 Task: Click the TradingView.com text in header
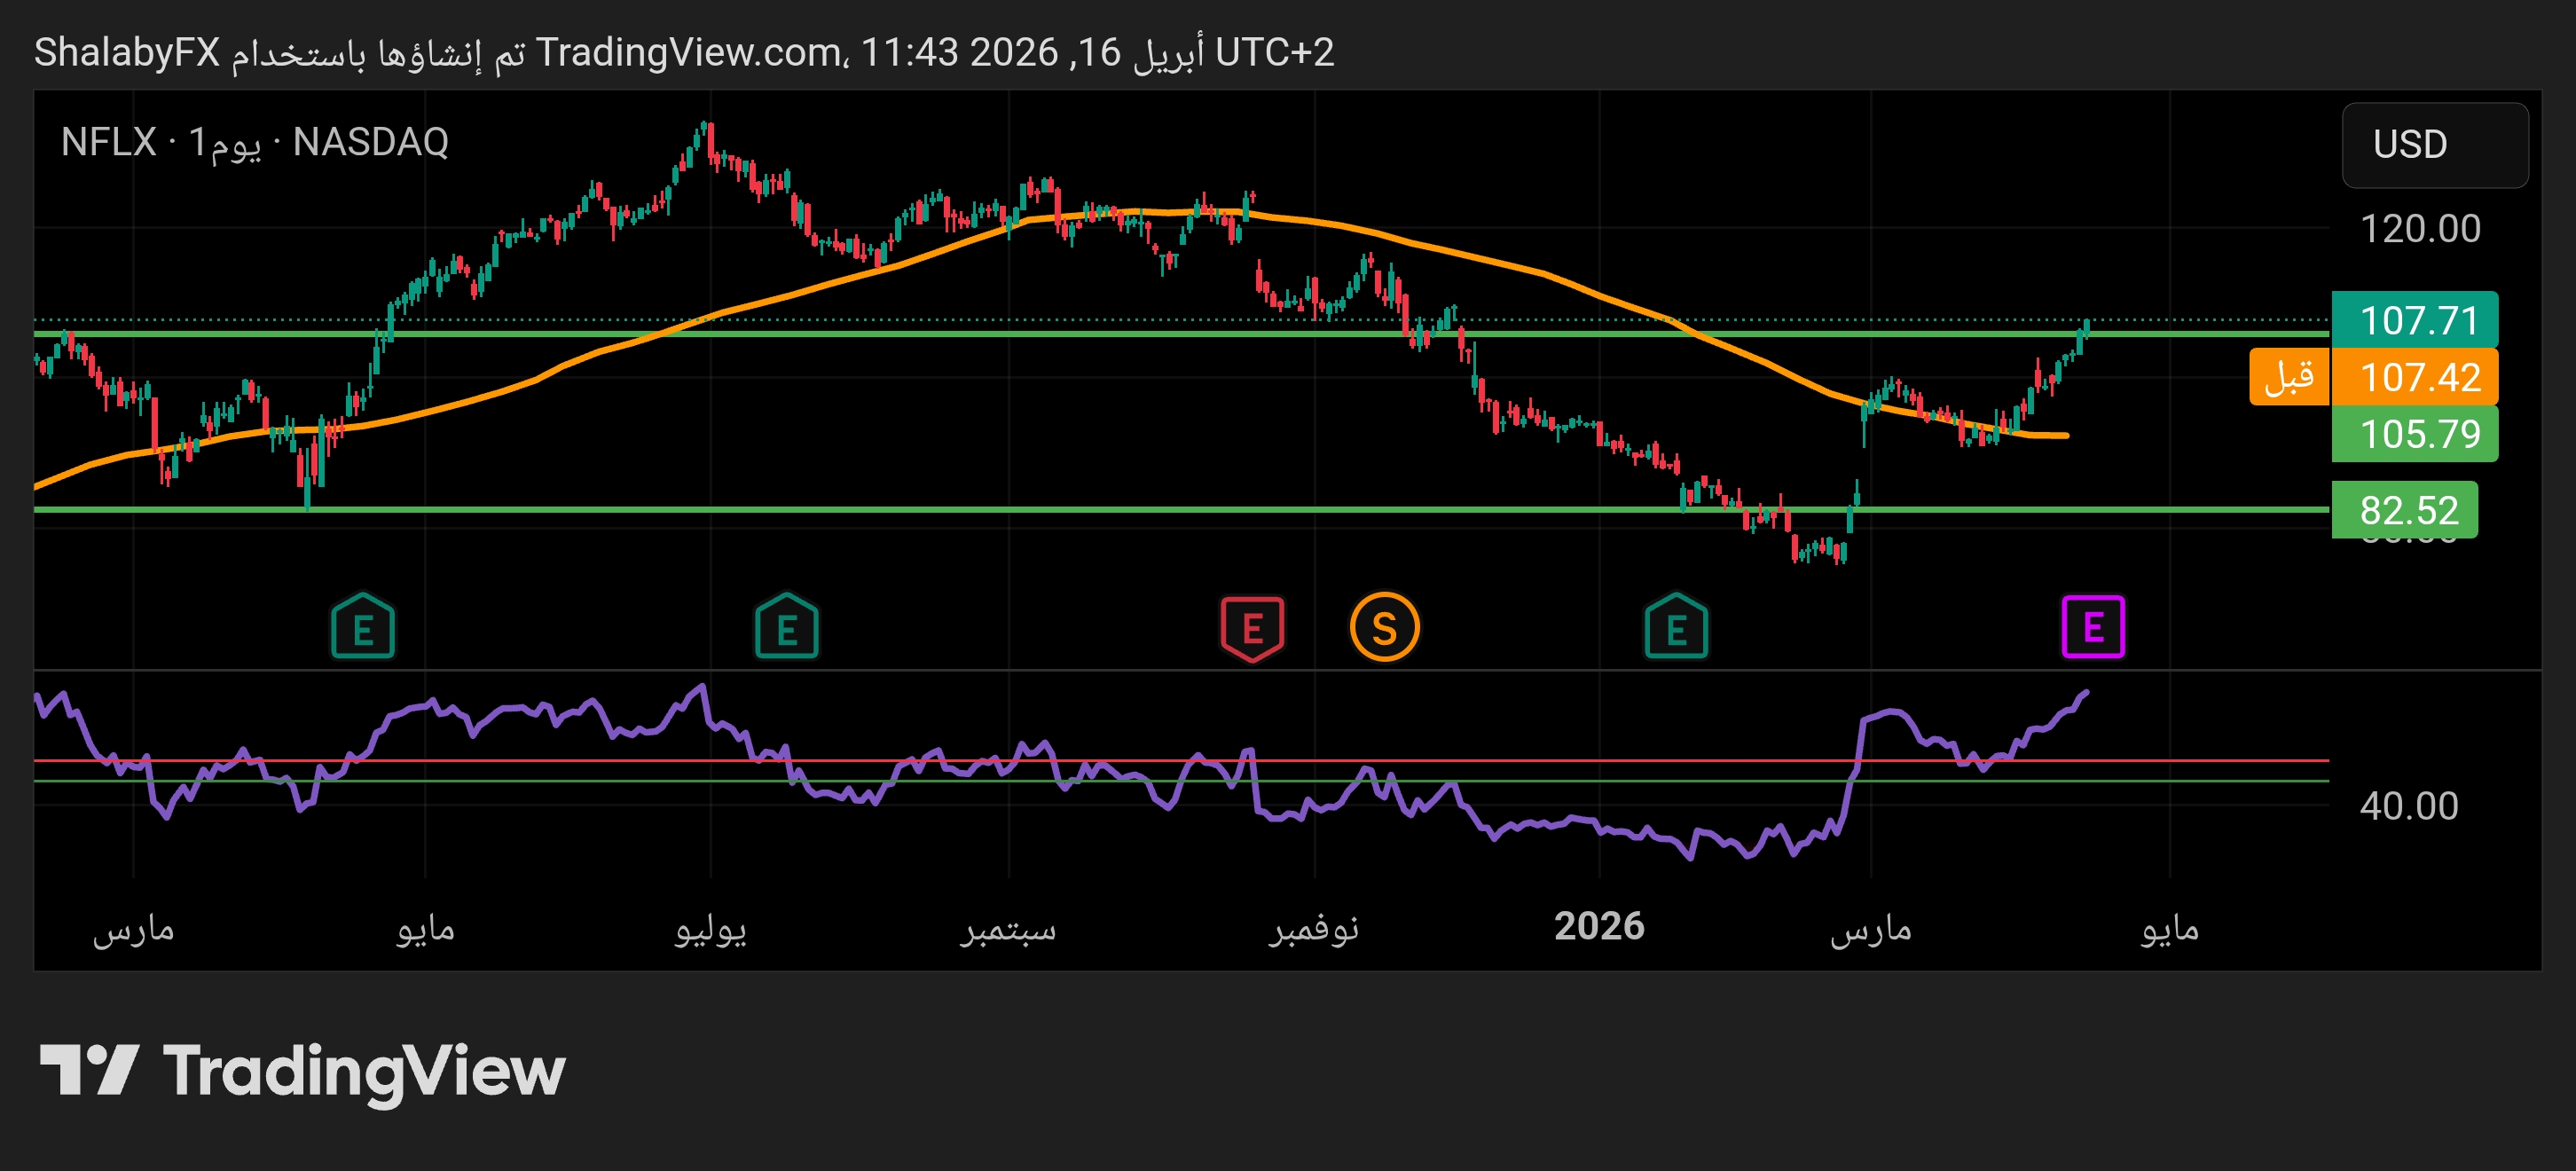click(688, 52)
